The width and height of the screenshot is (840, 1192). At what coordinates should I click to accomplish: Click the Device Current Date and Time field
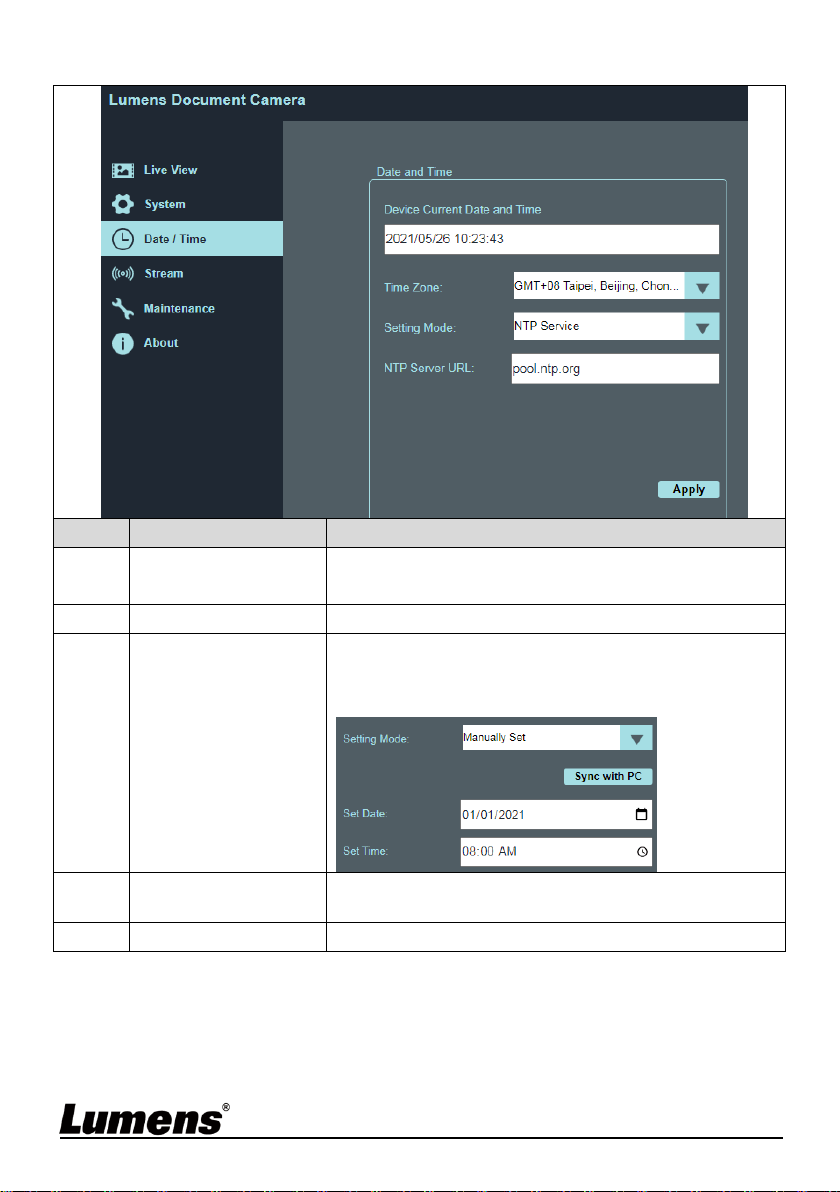[x=551, y=239]
